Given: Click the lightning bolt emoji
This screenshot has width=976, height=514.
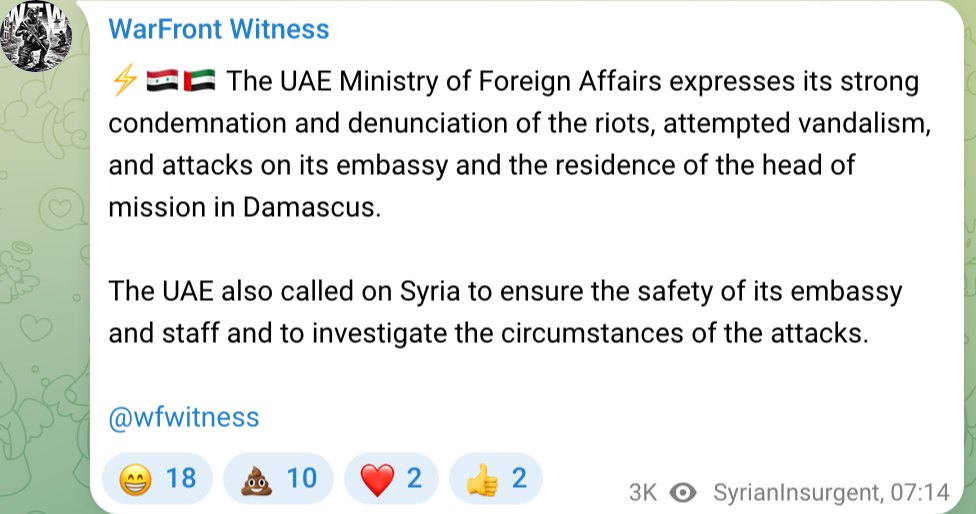Looking at the screenshot, I should (125, 81).
